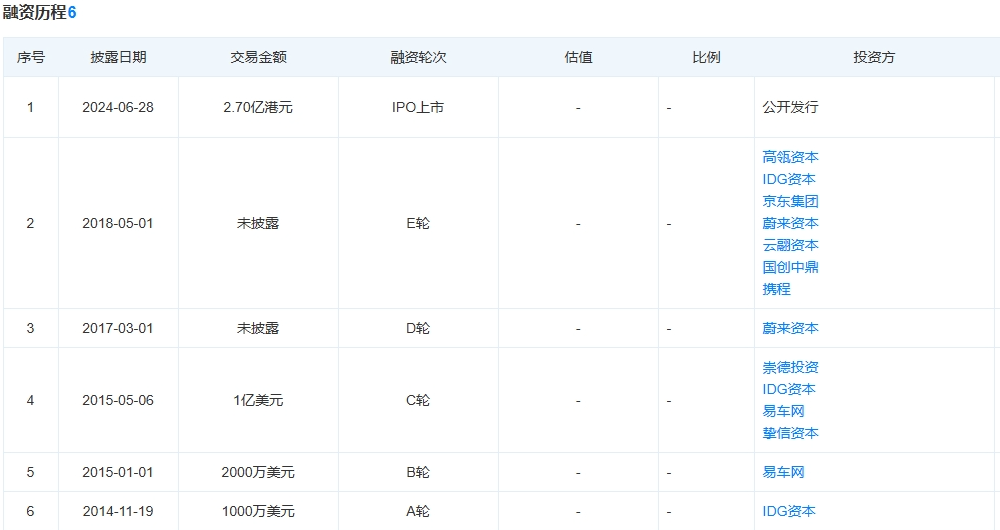Click the 估值 column header
The image size is (1000, 530).
click(578, 57)
